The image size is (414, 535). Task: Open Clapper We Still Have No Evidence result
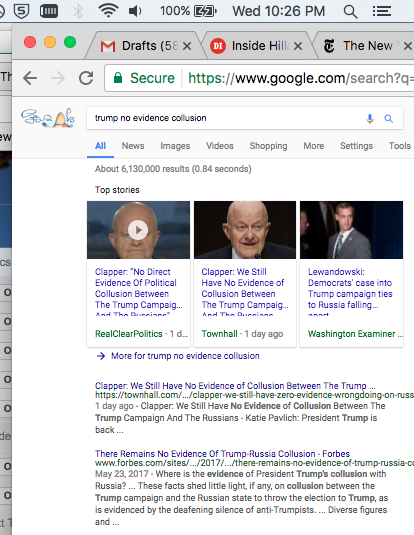point(235,386)
